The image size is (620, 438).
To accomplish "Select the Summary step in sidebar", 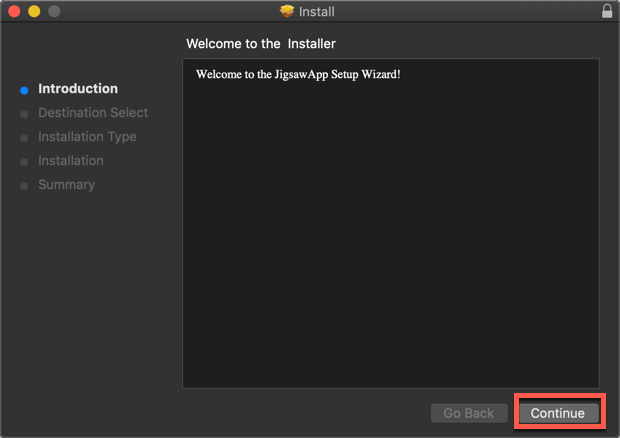I will (66, 185).
